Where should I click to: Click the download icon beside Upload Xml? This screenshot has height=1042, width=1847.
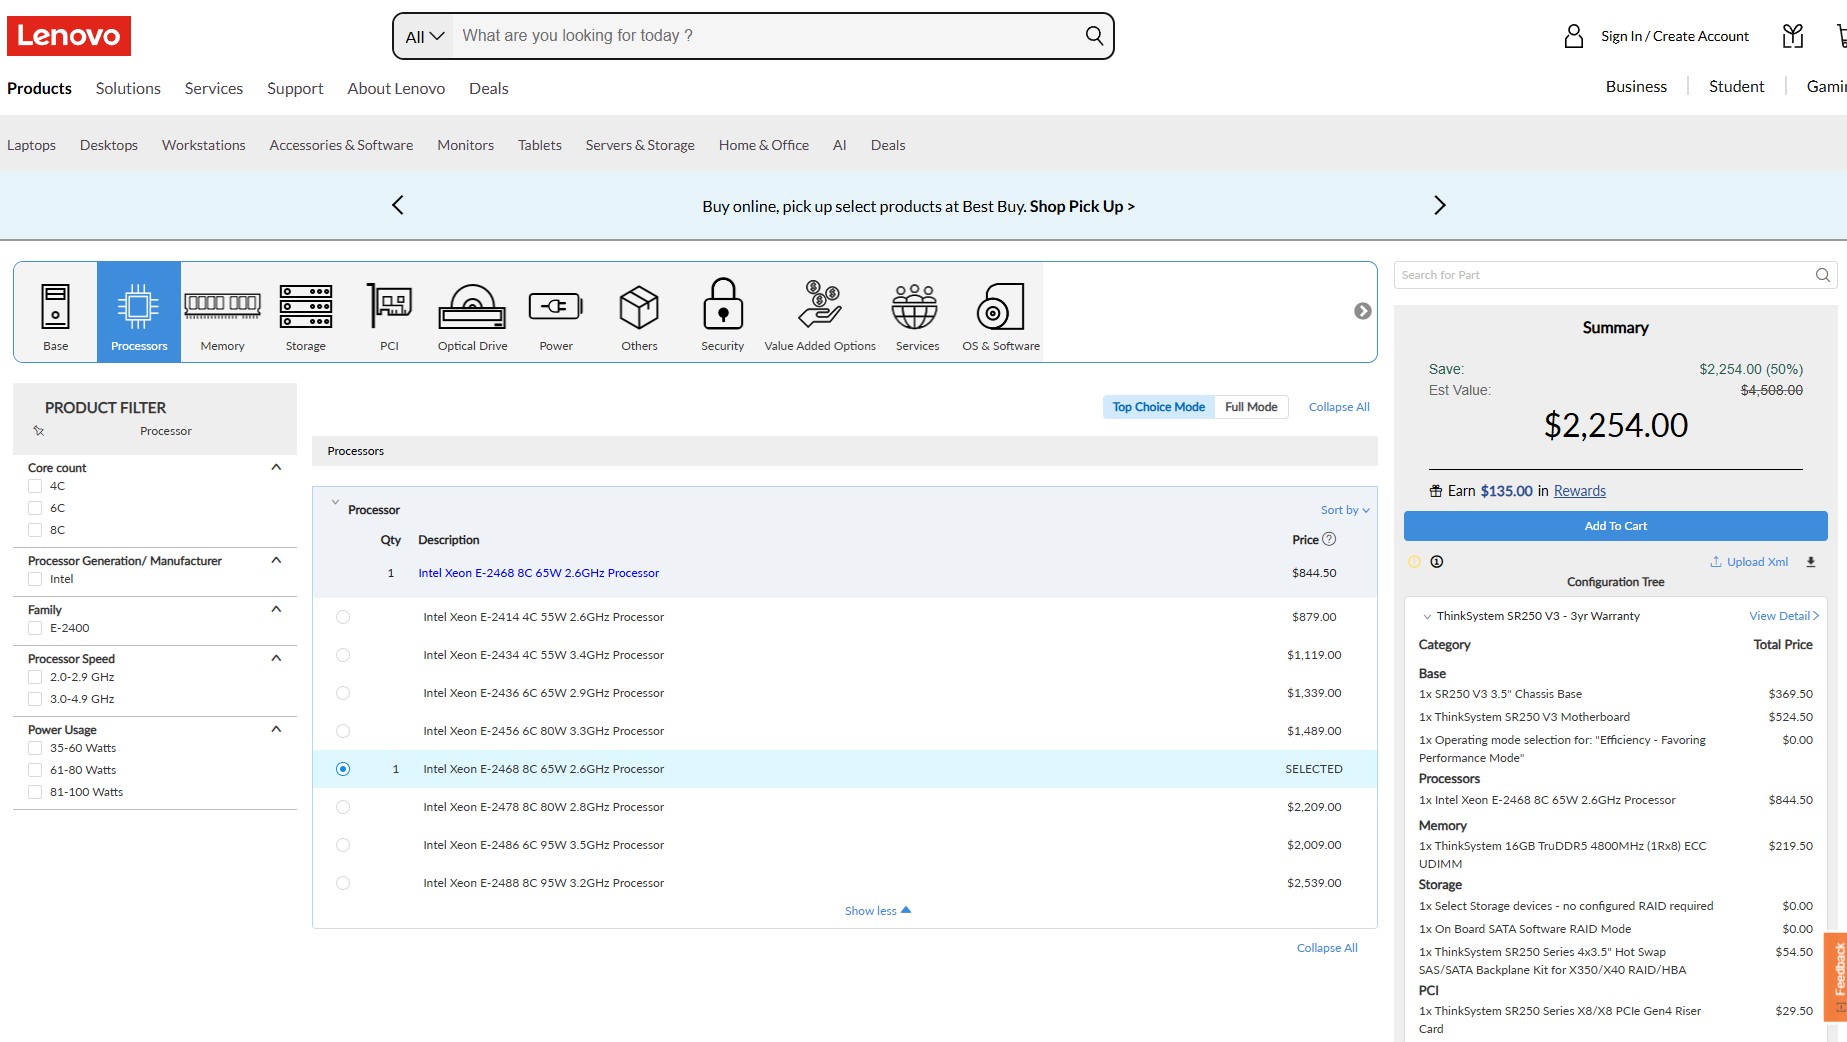click(x=1810, y=562)
